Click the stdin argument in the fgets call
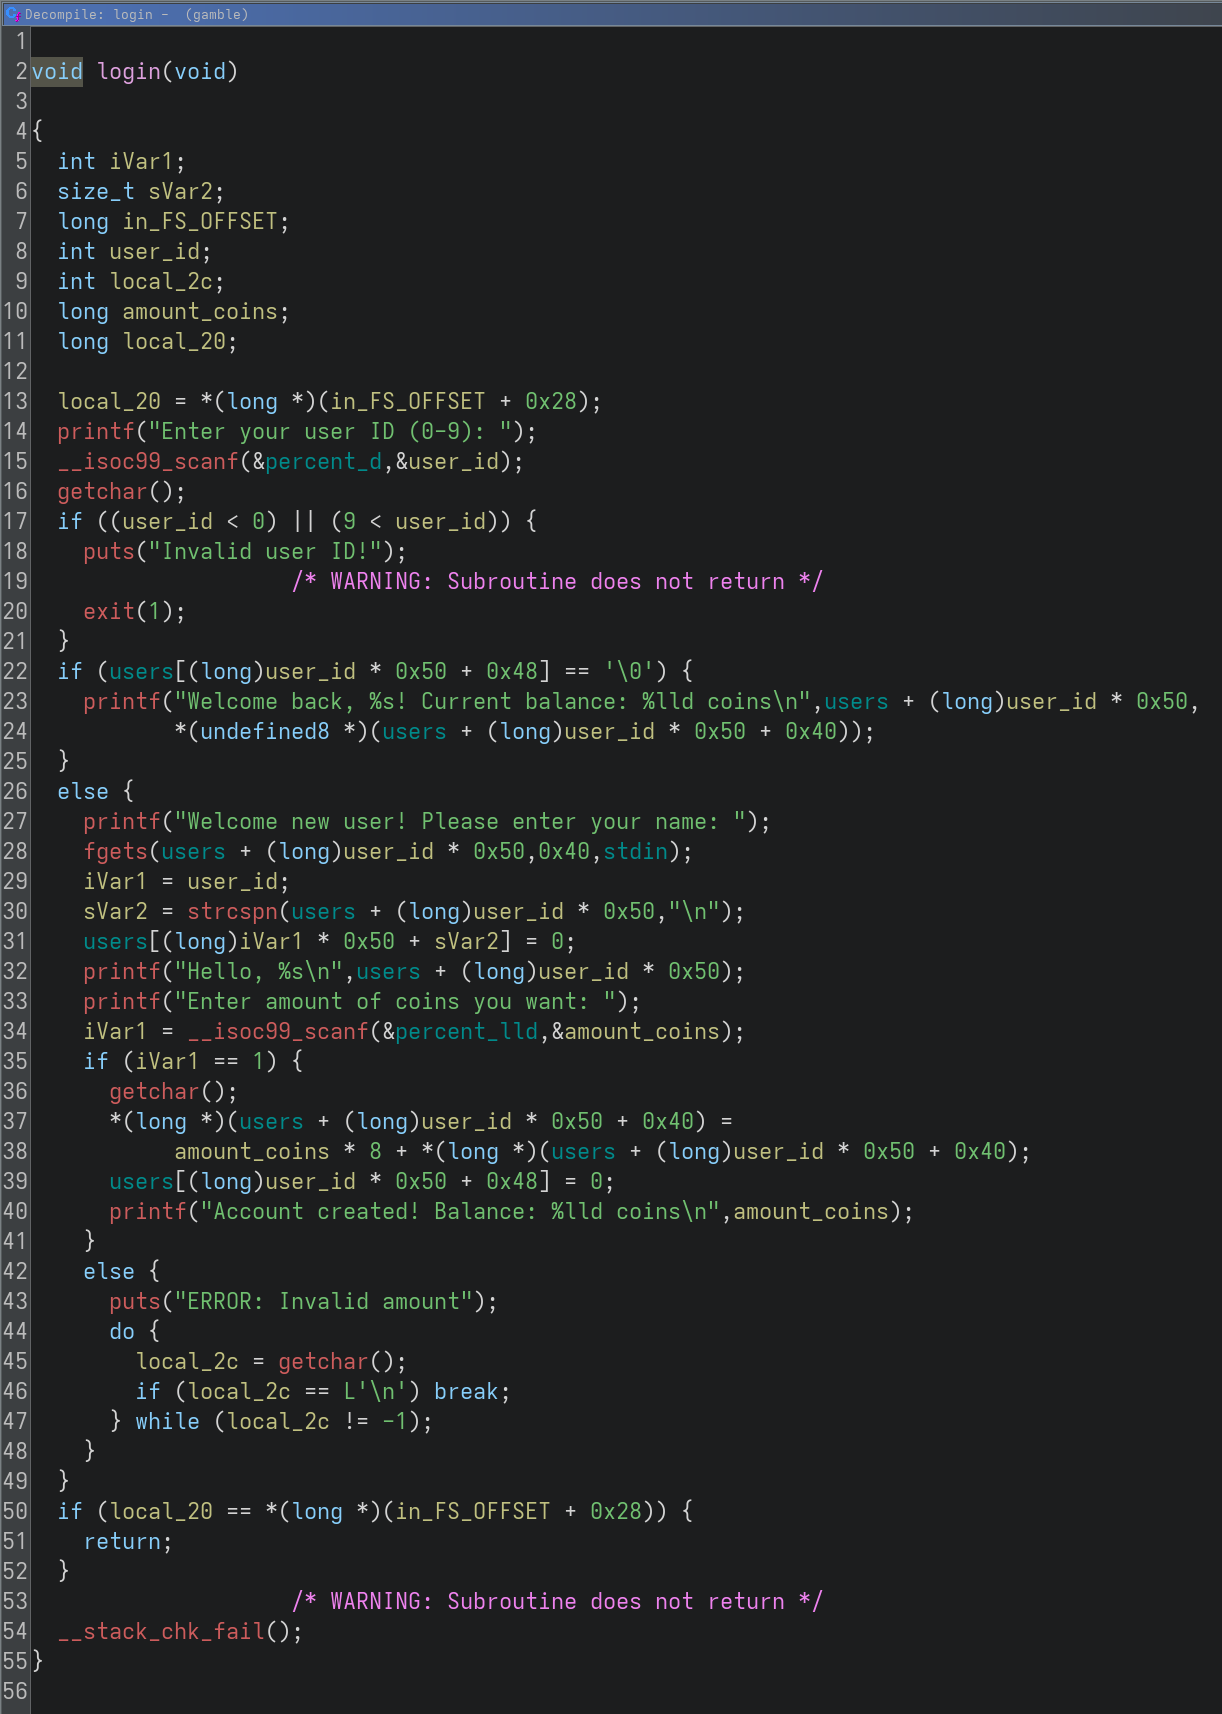 click(x=635, y=852)
